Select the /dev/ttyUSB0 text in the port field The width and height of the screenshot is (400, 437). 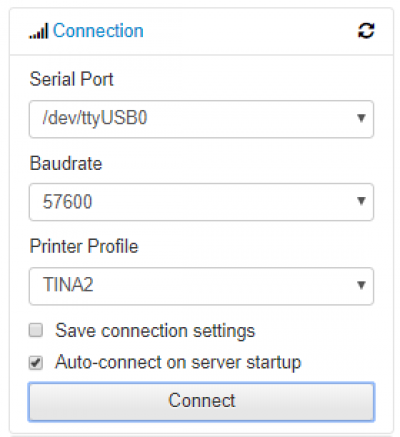95,119
